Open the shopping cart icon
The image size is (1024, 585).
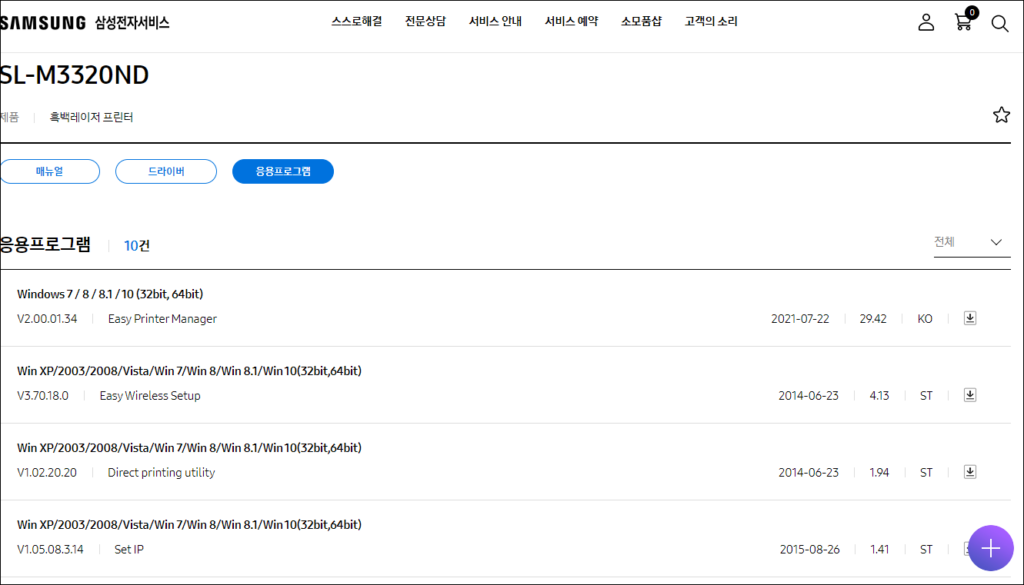(963, 22)
